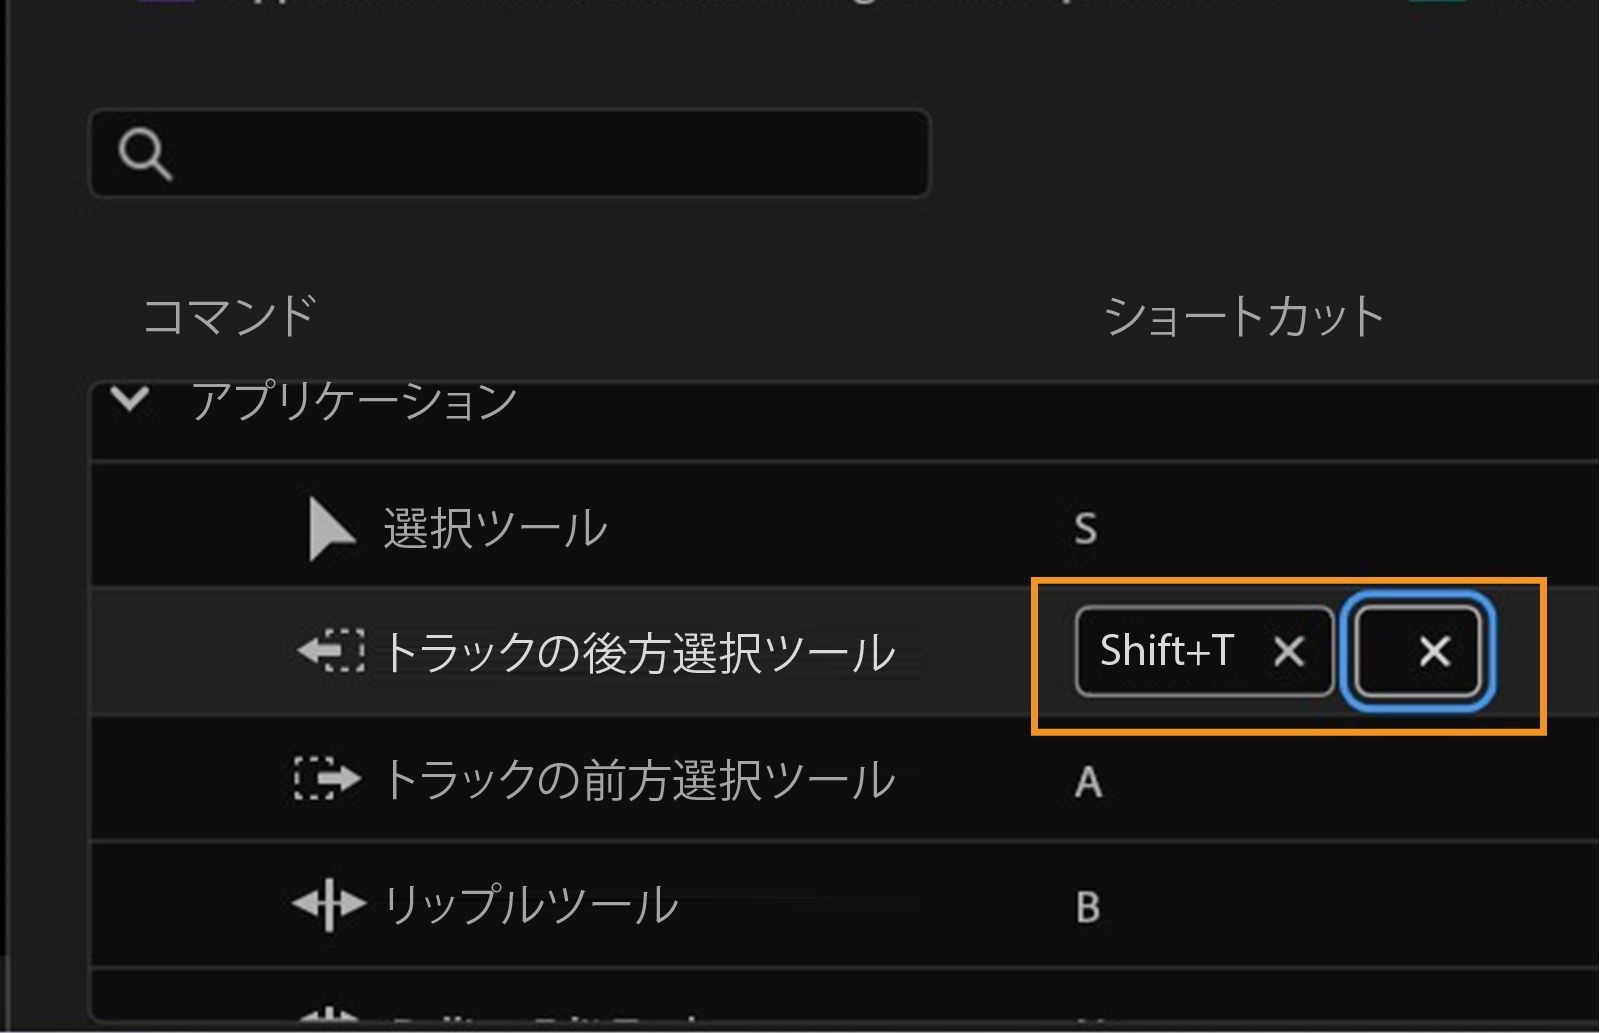The height and width of the screenshot is (1033, 1600).
Task: Click the highlighted empty shortcut X icon
Action: 1432,652
